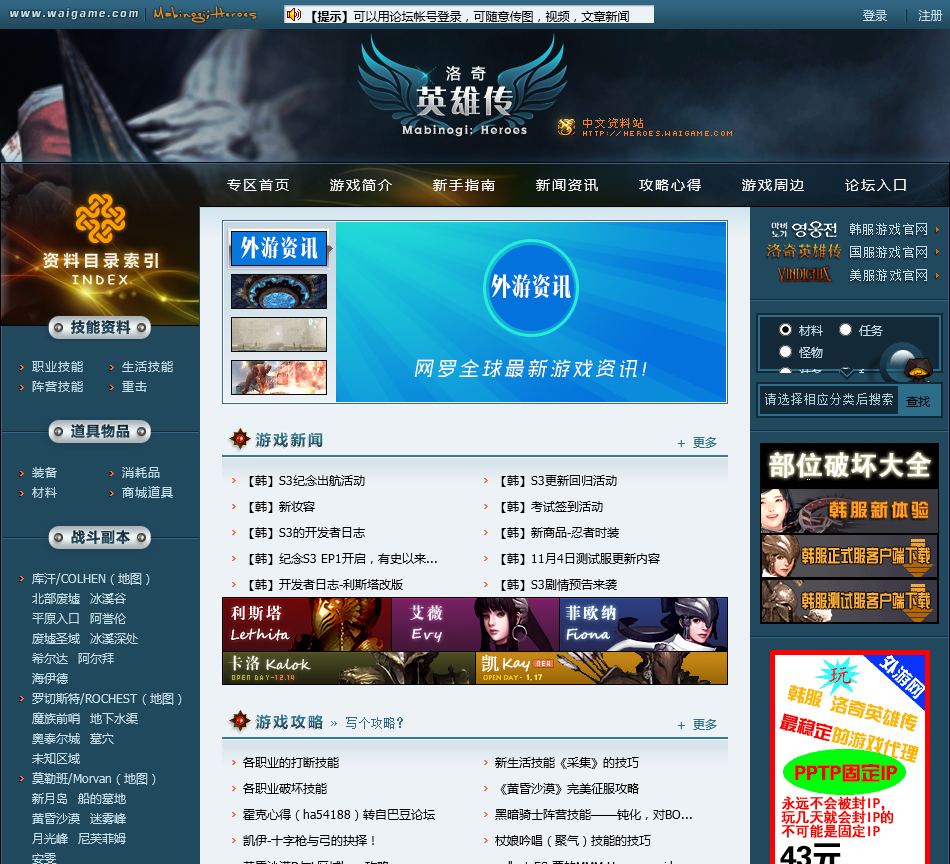This screenshot has width=950, height=864.
Task: Open the 韩服测试服客户端下载 banner
Action: tap(849, 600)
